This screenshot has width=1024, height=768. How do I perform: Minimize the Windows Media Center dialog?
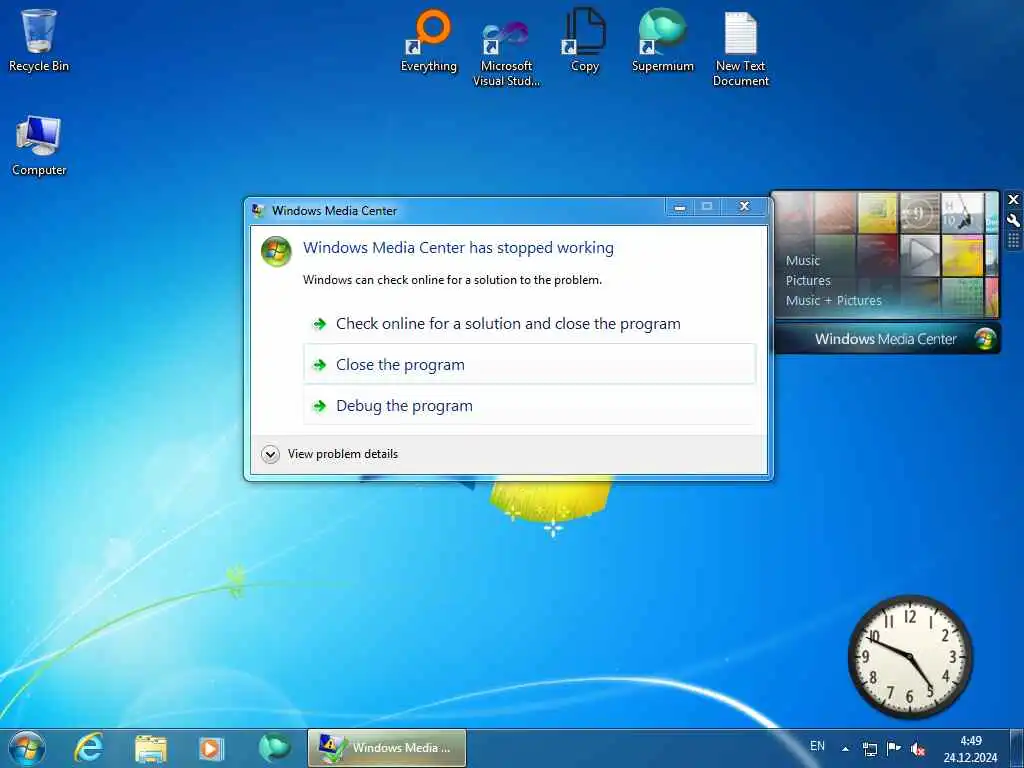pos(680,206)
